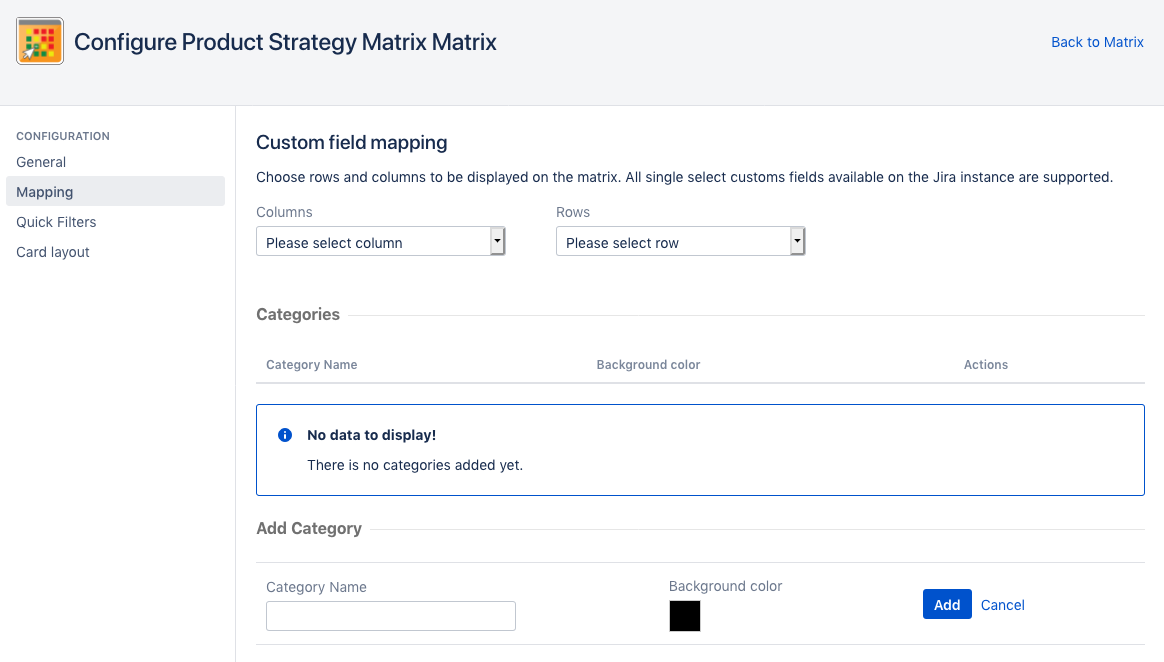1164x662 pixels.
Task: Expand the Rows dropdown
Action: point(680,242)
